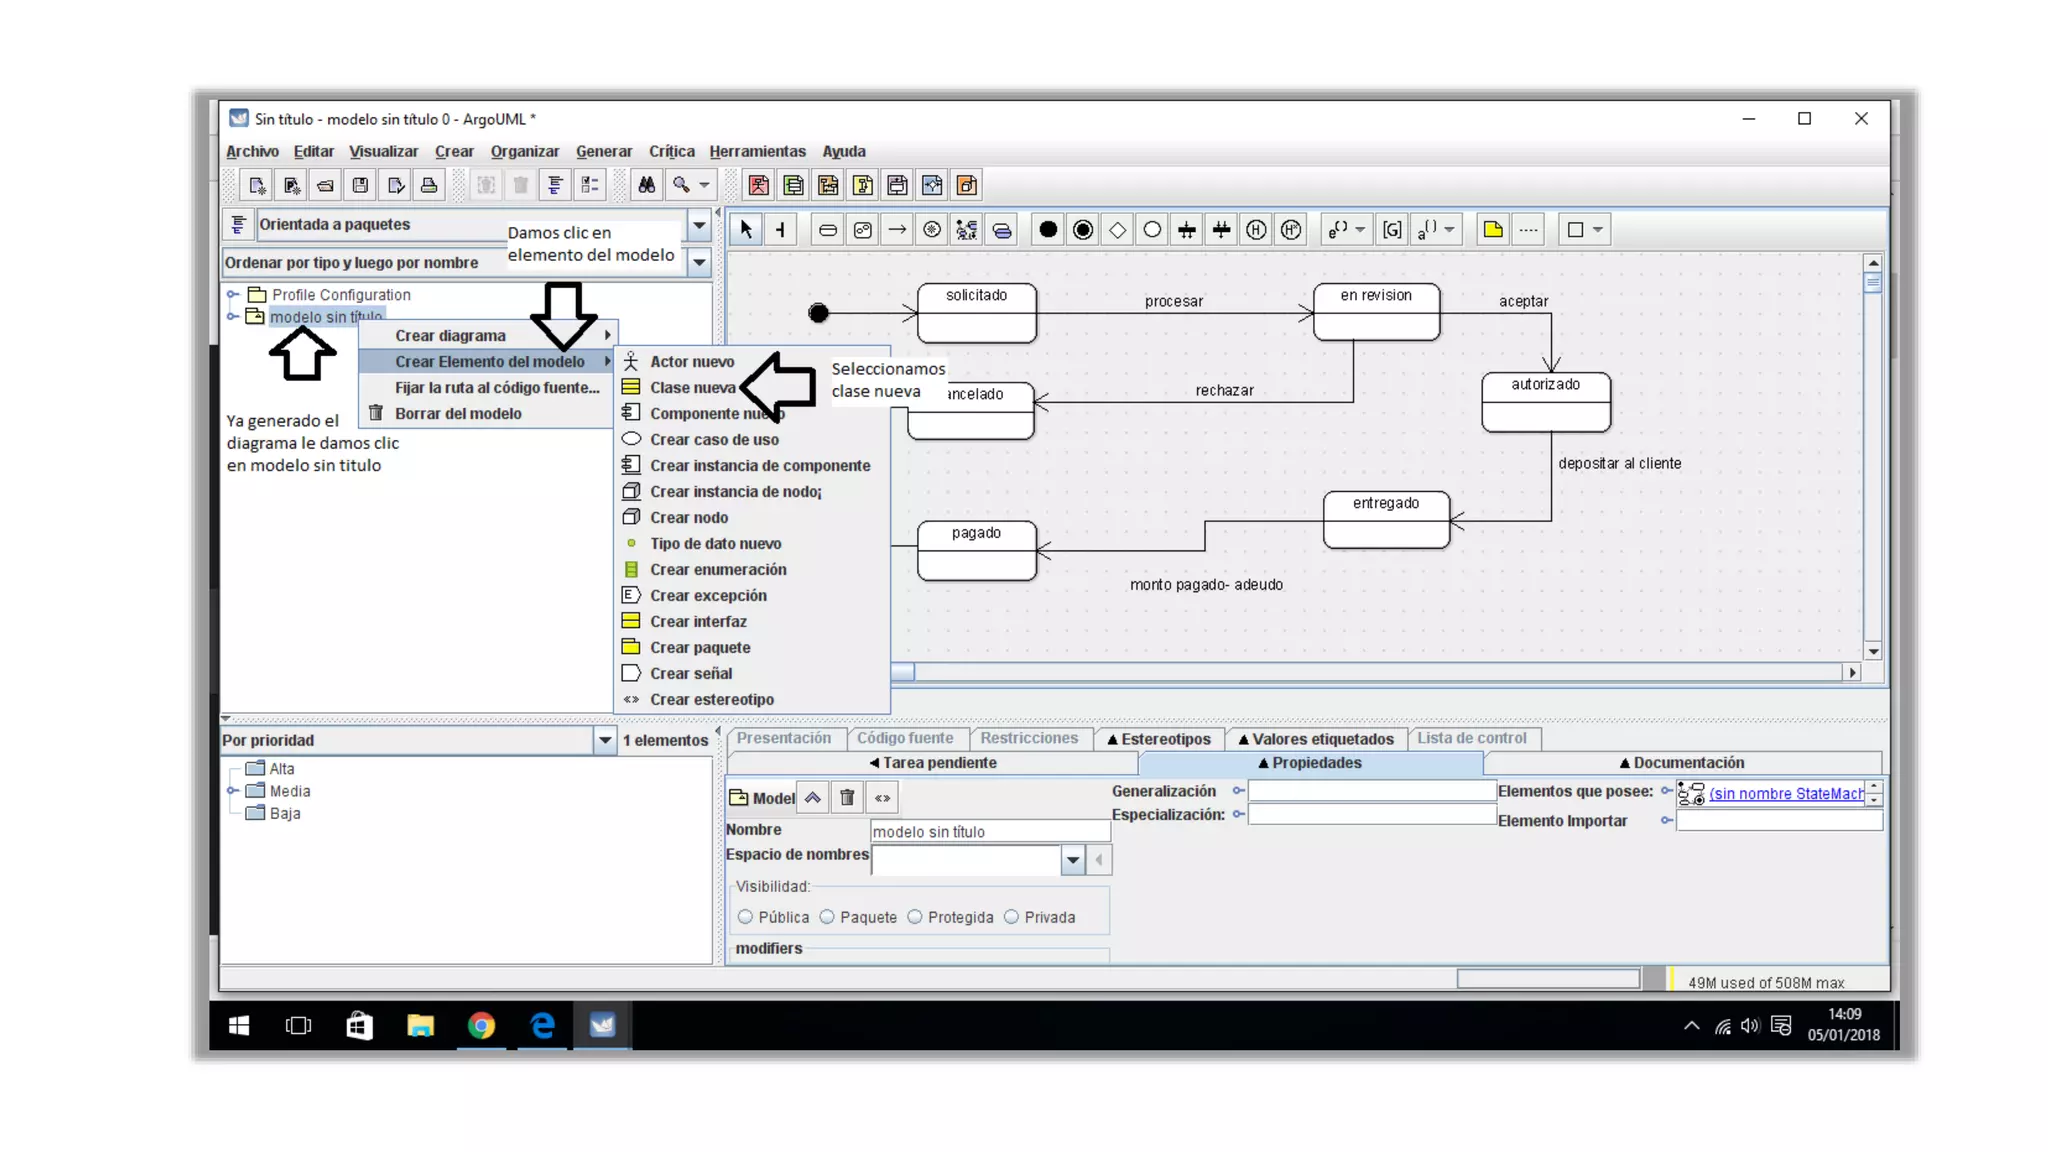Choose the Privada radio button
Screen dimensions: 2048x1152
coord(1012,917)
